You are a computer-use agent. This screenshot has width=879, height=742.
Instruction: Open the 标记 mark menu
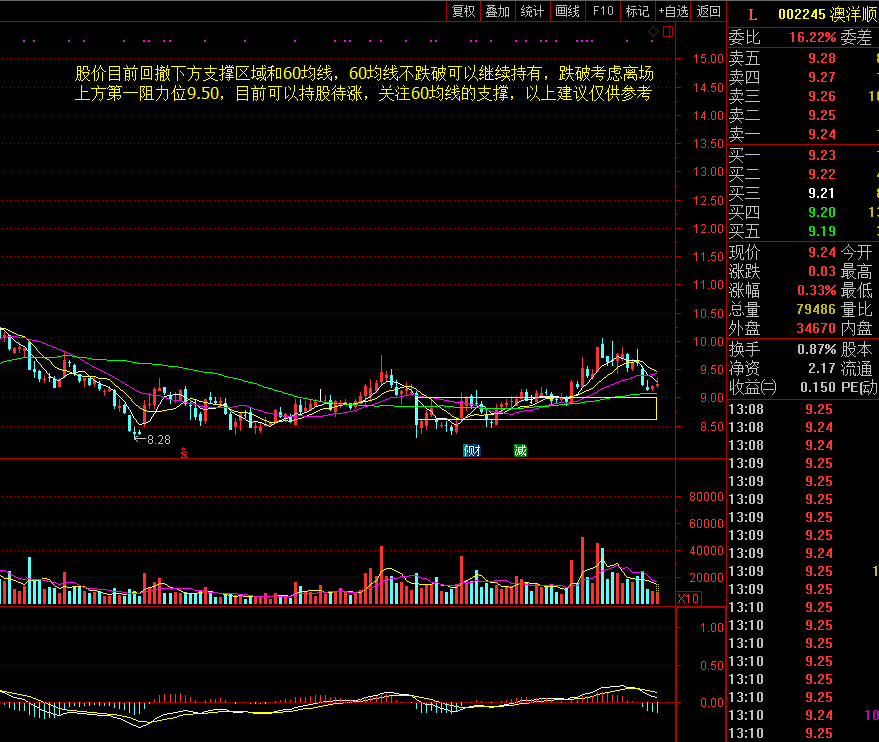tap(637, 11)
